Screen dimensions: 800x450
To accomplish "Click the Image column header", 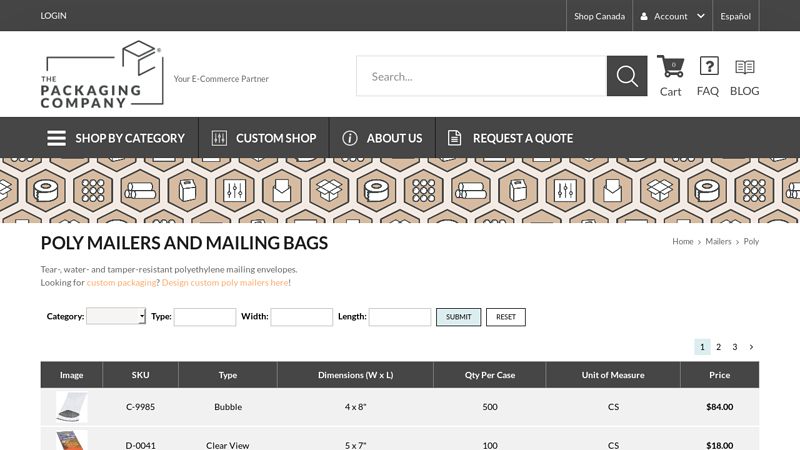I will coord(71,375).
